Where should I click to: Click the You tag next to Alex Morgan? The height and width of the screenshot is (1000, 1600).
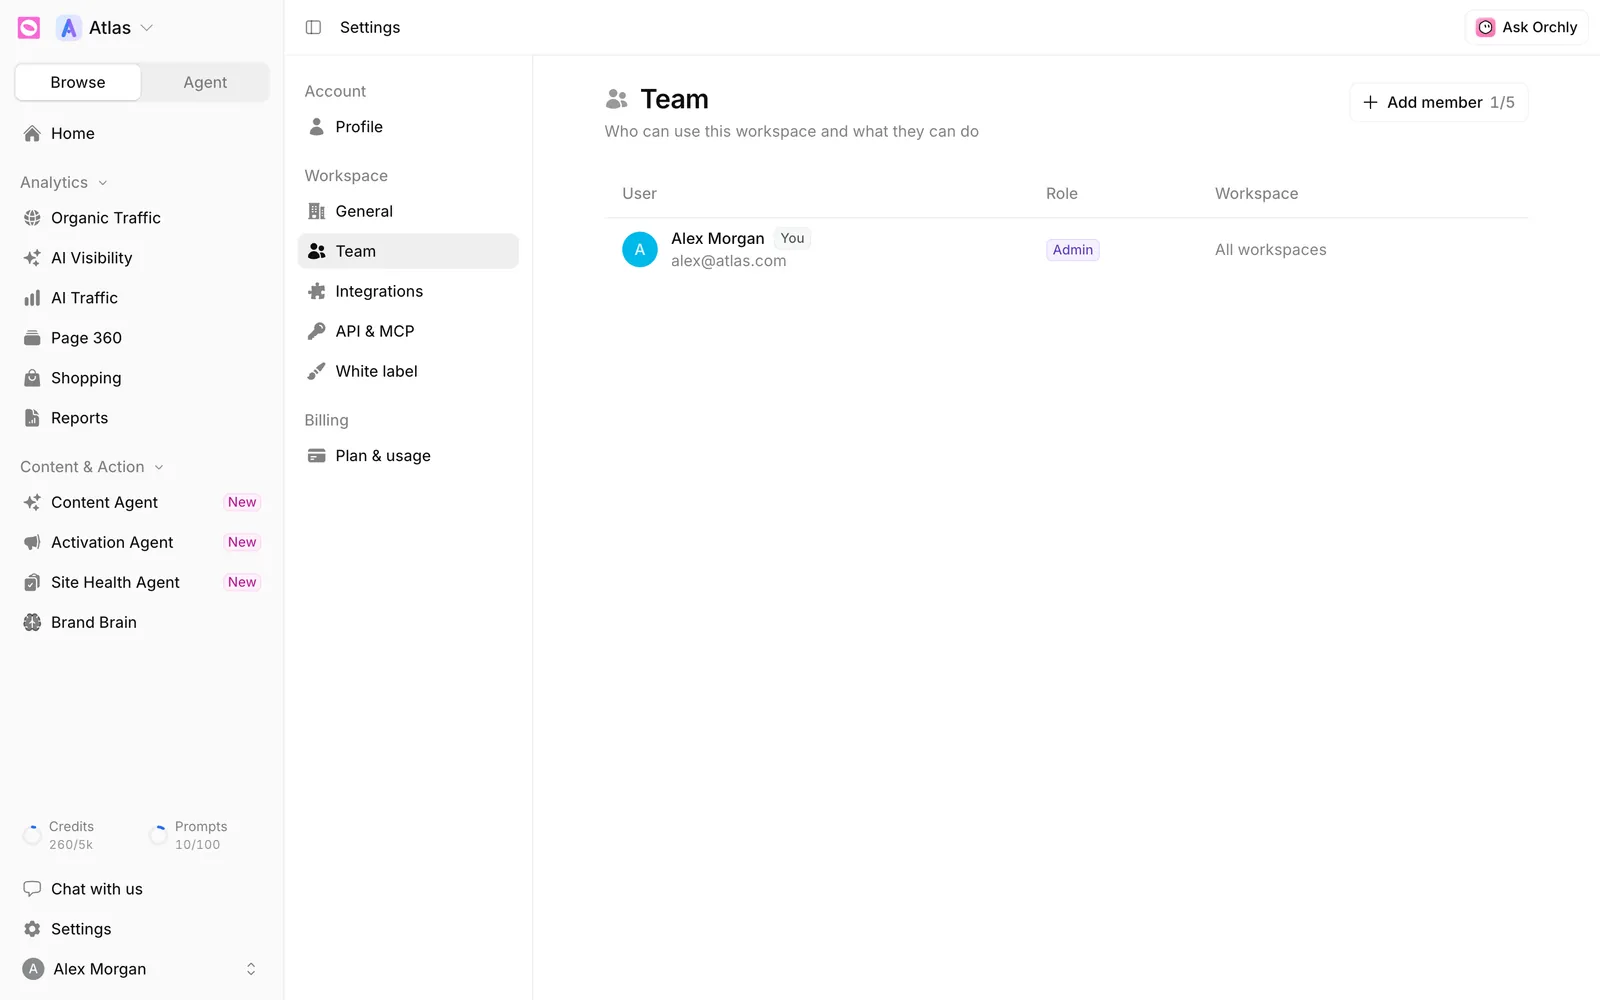point(793,238)
